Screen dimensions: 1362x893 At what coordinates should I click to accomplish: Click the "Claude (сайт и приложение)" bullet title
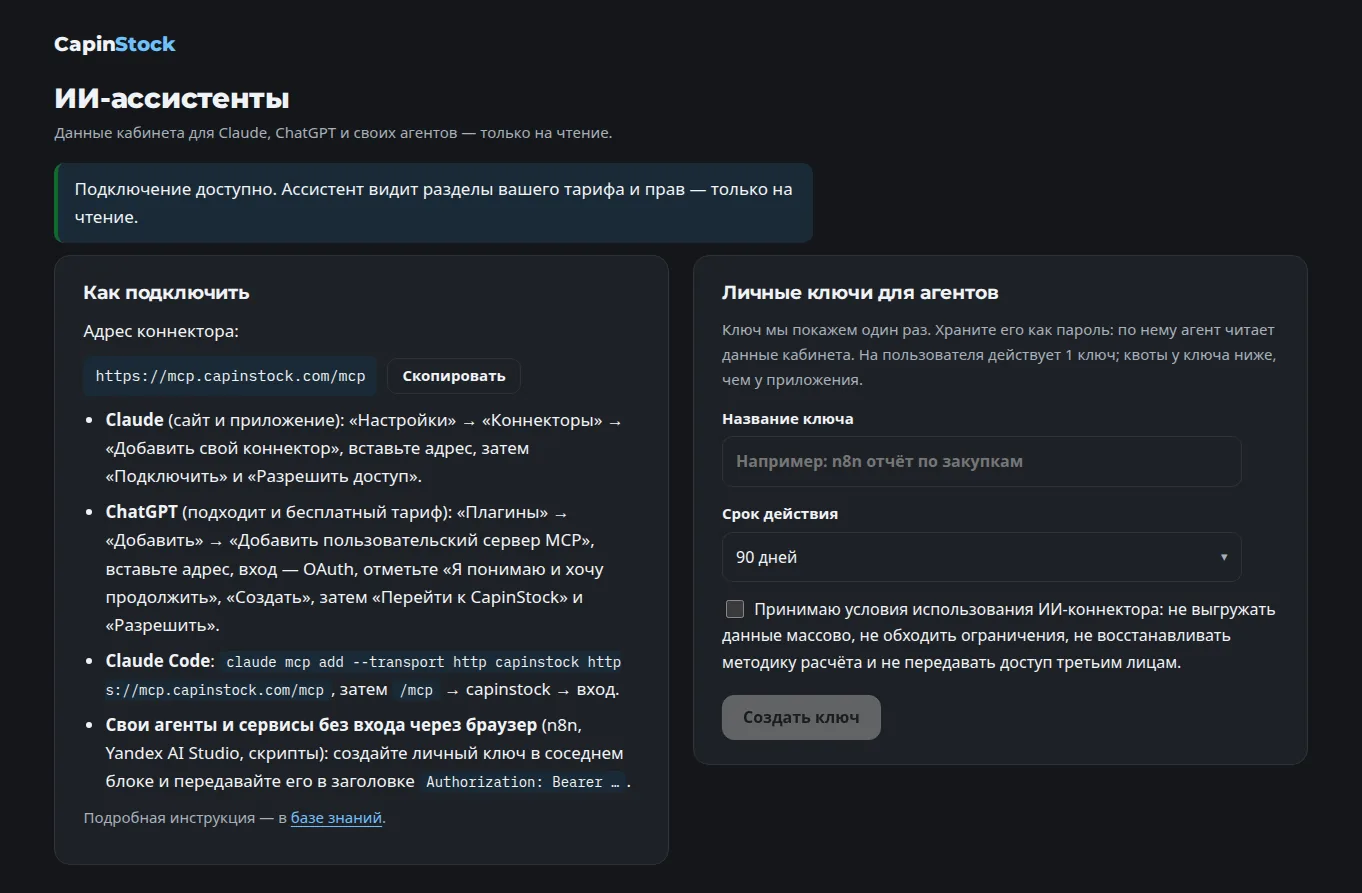(226, 421)
